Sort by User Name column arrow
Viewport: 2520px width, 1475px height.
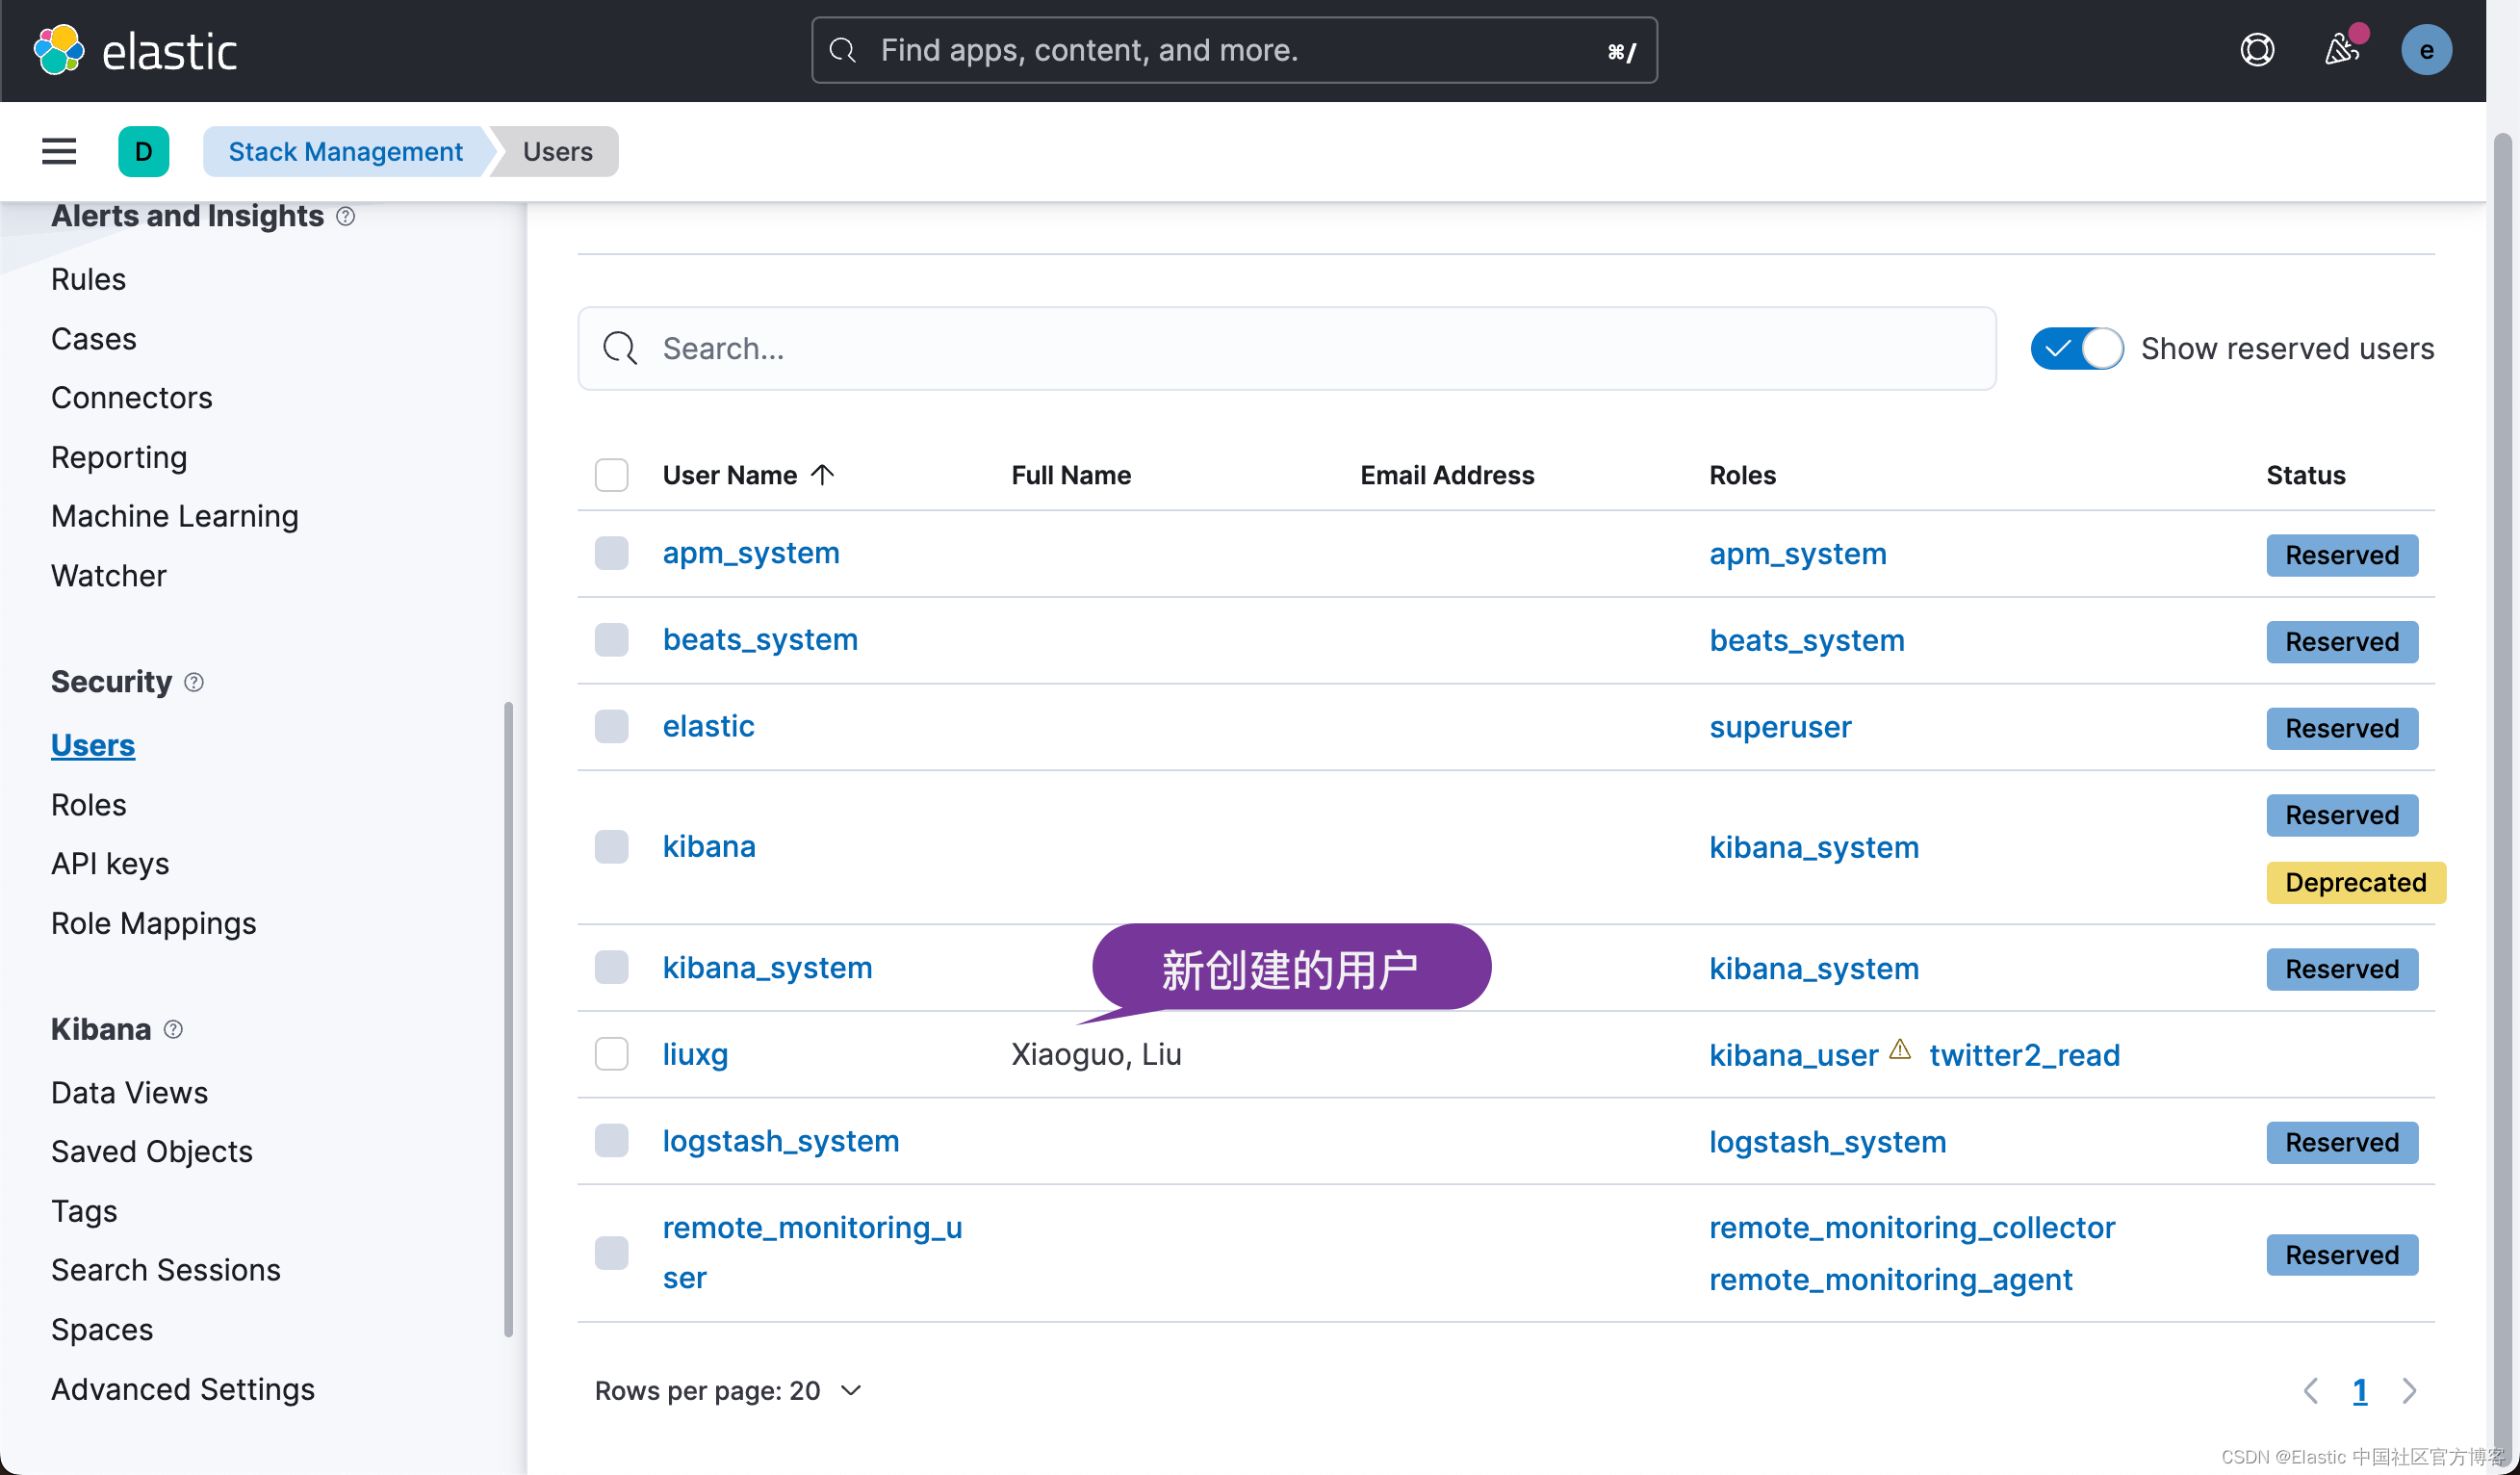[821, 475]
